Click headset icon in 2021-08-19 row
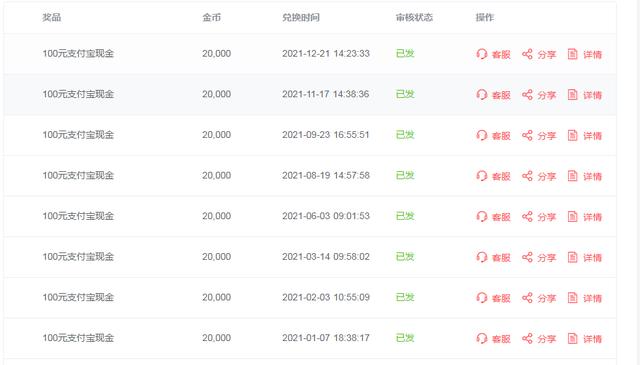This screenshot has width=640, height=365. [482, 176]
